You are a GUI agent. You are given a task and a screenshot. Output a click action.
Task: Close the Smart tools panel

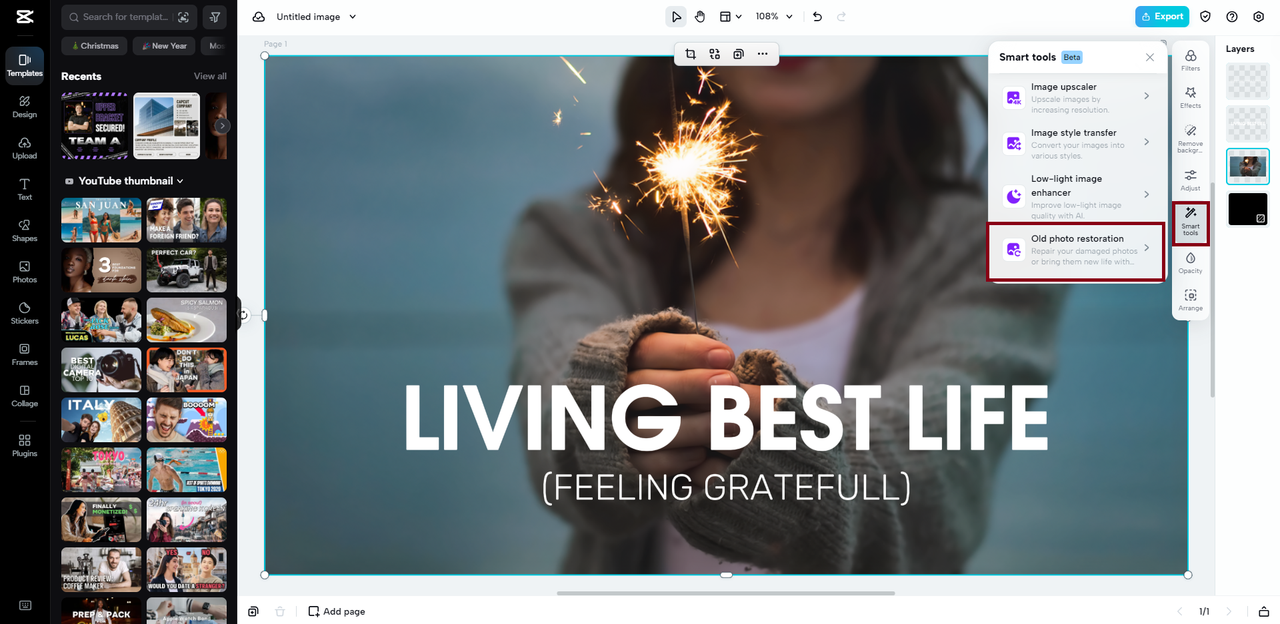coord(1150,57)
